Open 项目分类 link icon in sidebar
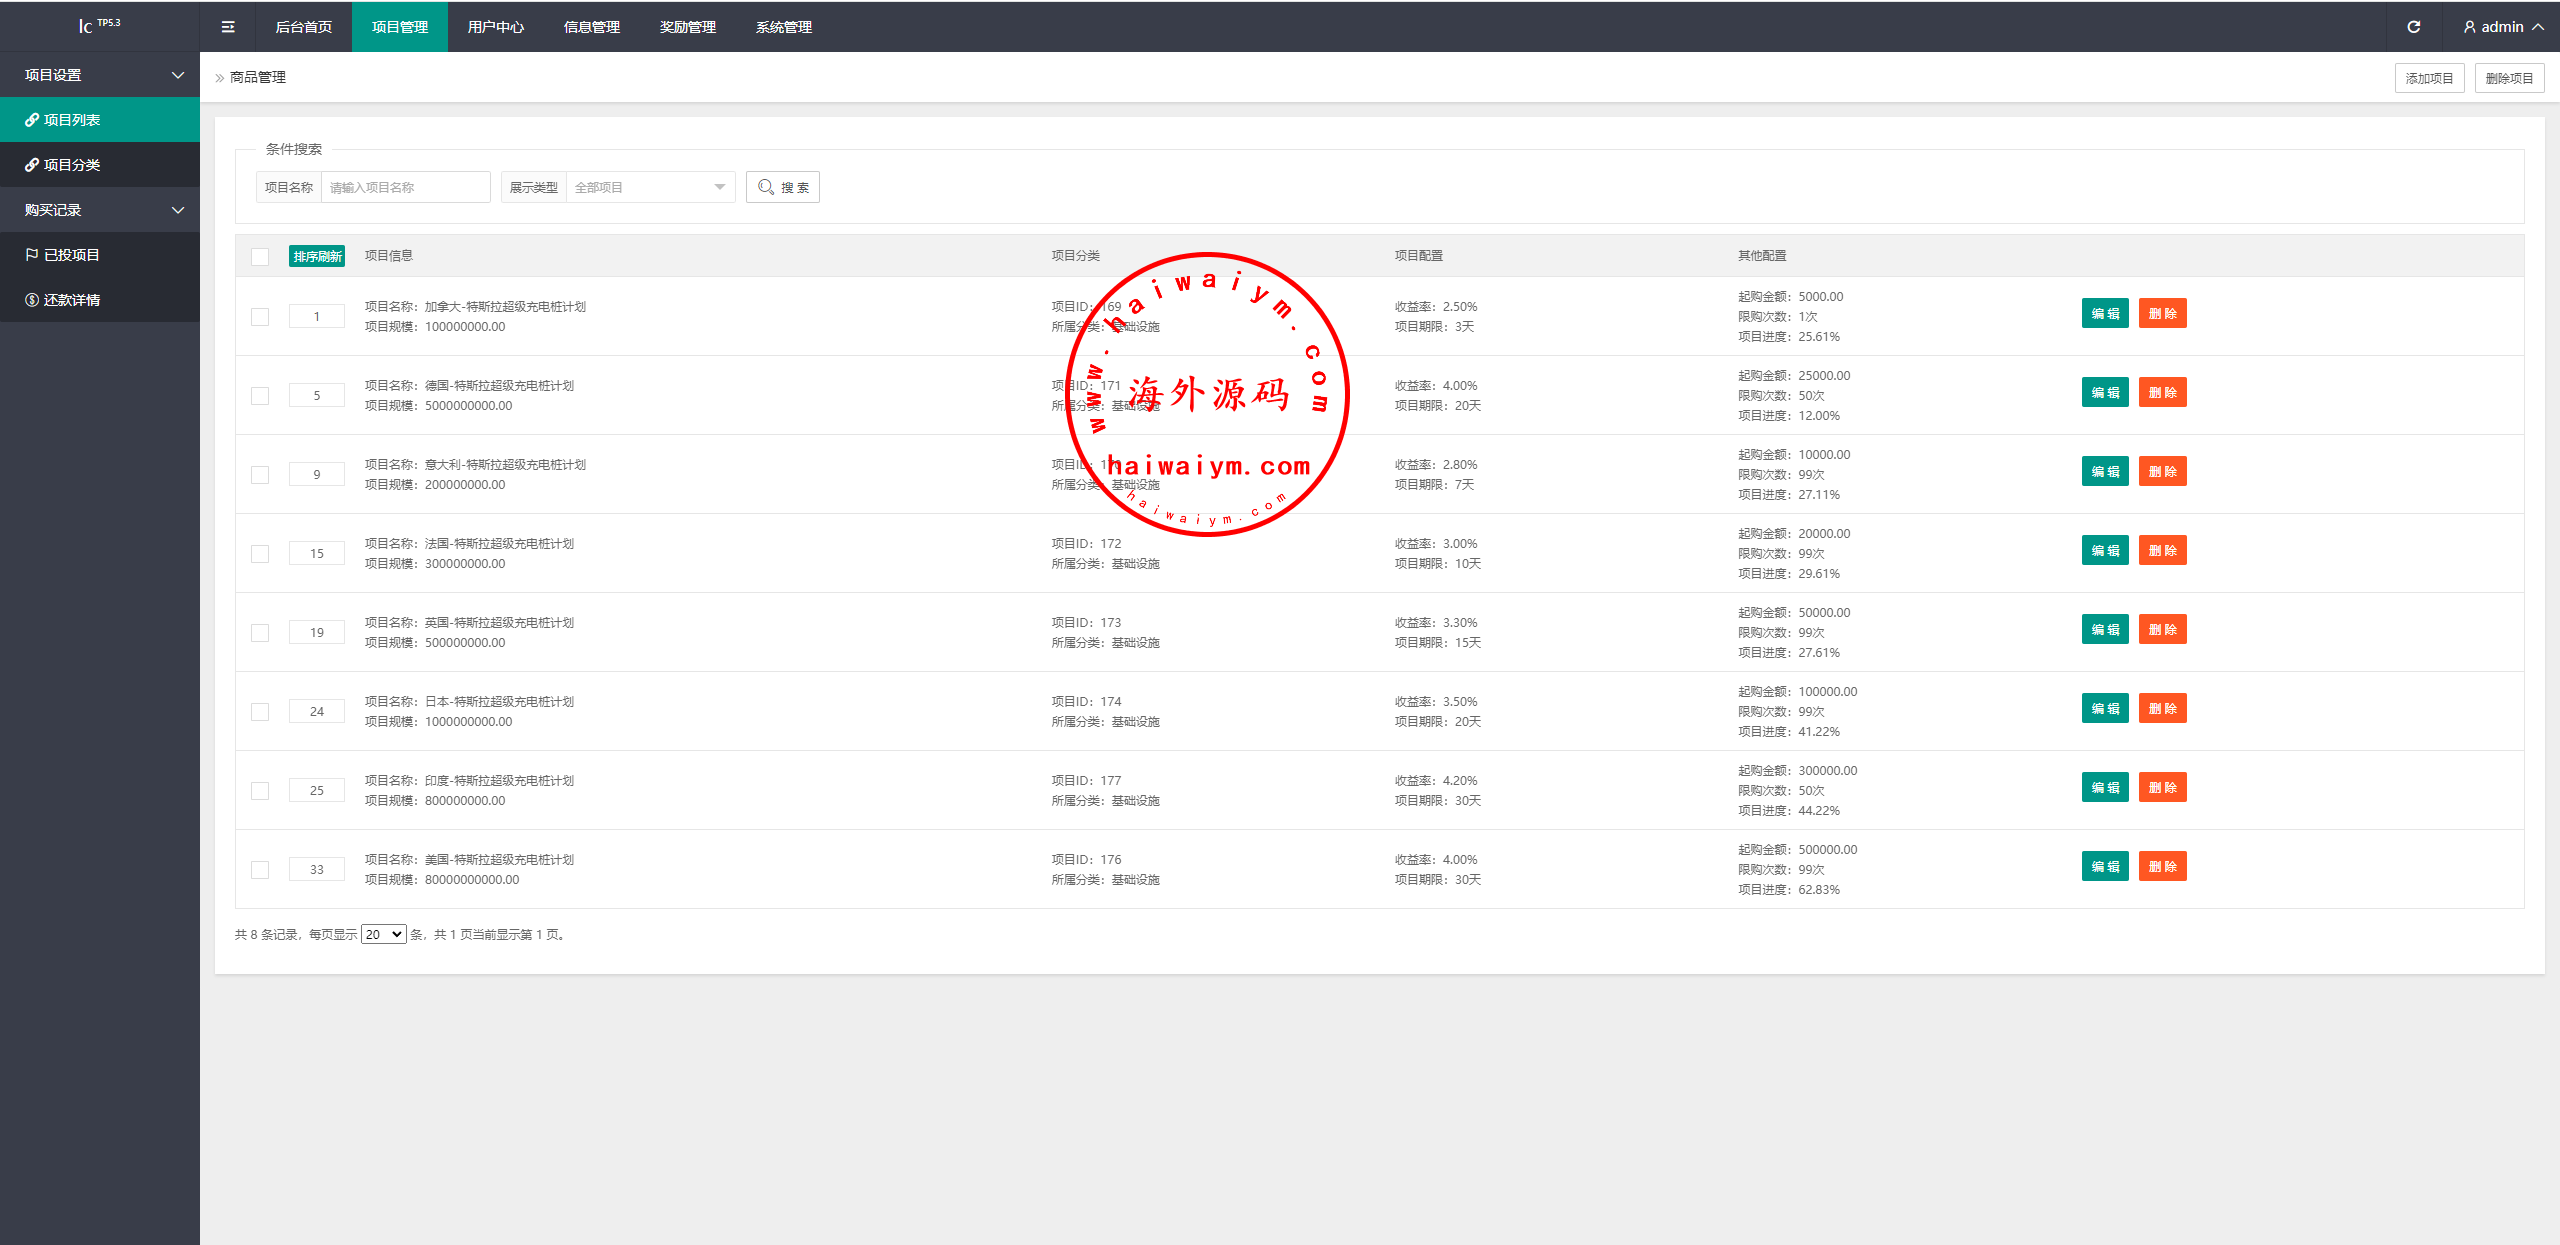The height and width of the screenshot is (1245, 2560). 32,165
